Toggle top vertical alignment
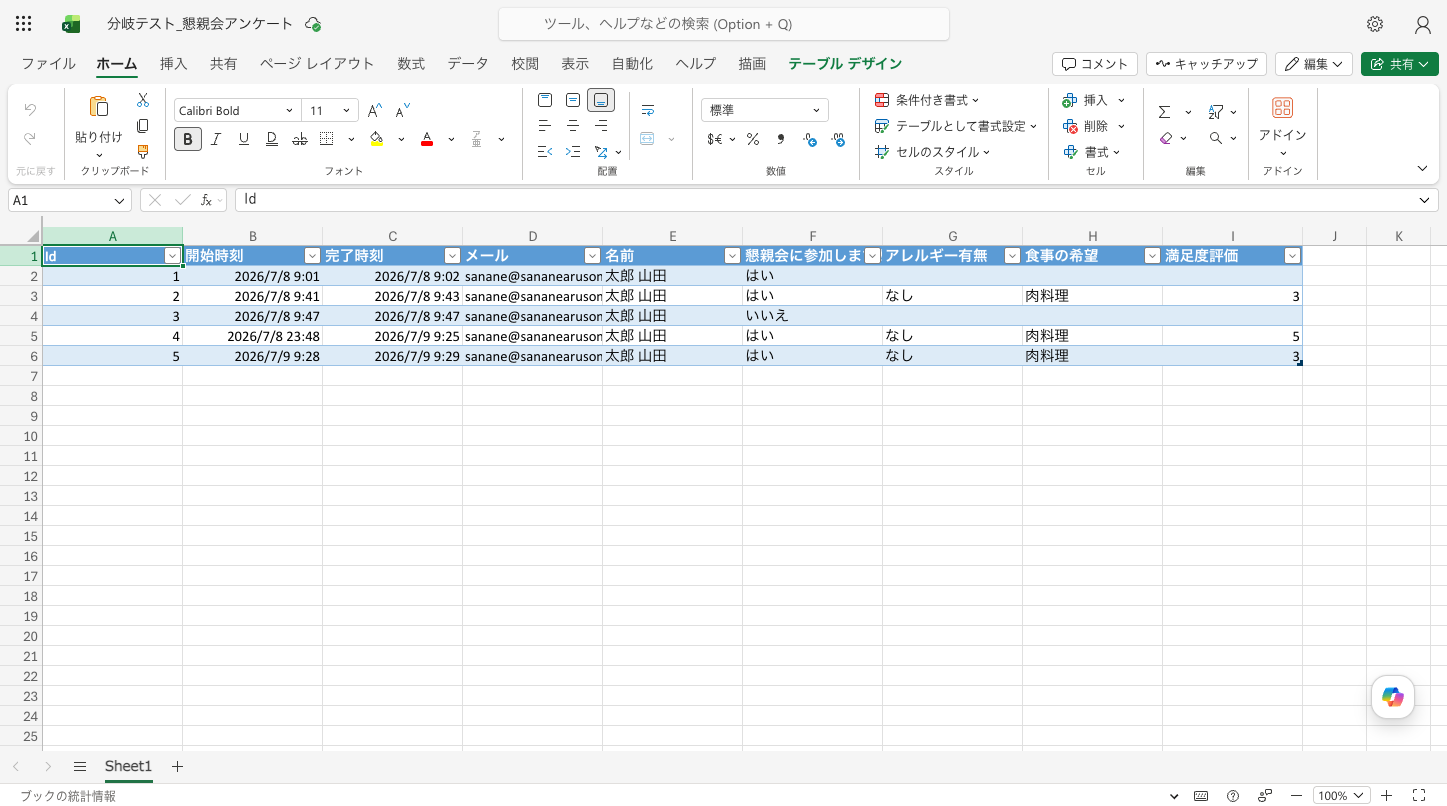Image resolution: width=1447 pixels, height=806 pixels. tap(545, 100)
